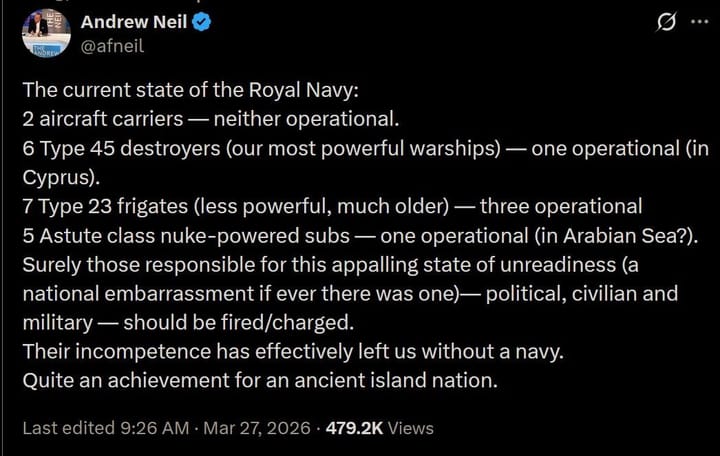The height and width of the screenshot is (456, 720).
Task: View the Last edited history link
Action: coord(66,427)
